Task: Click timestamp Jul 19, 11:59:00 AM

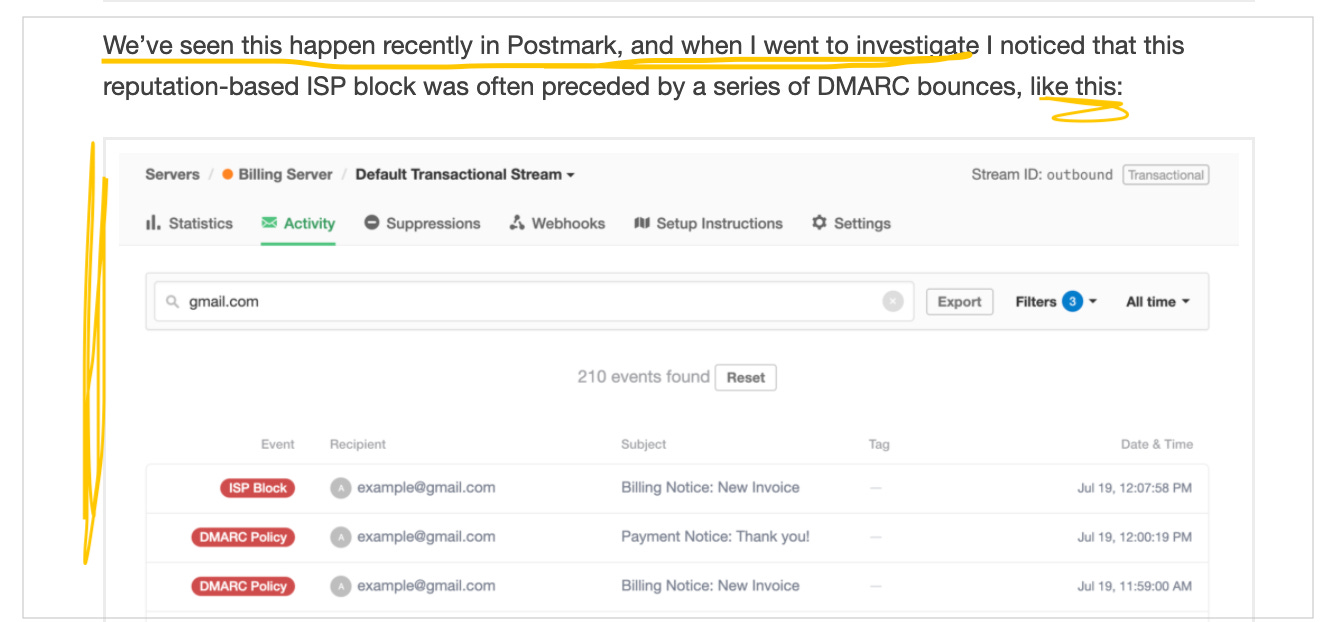Action: click(x=1134, y=586)
